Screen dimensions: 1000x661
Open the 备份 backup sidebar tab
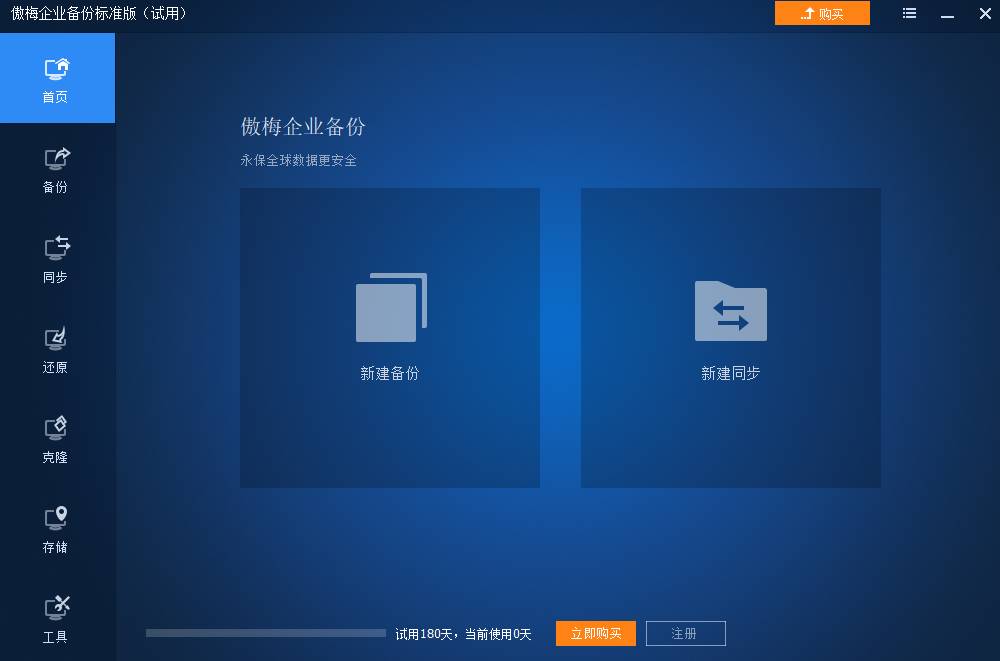(x=57, y=170)
